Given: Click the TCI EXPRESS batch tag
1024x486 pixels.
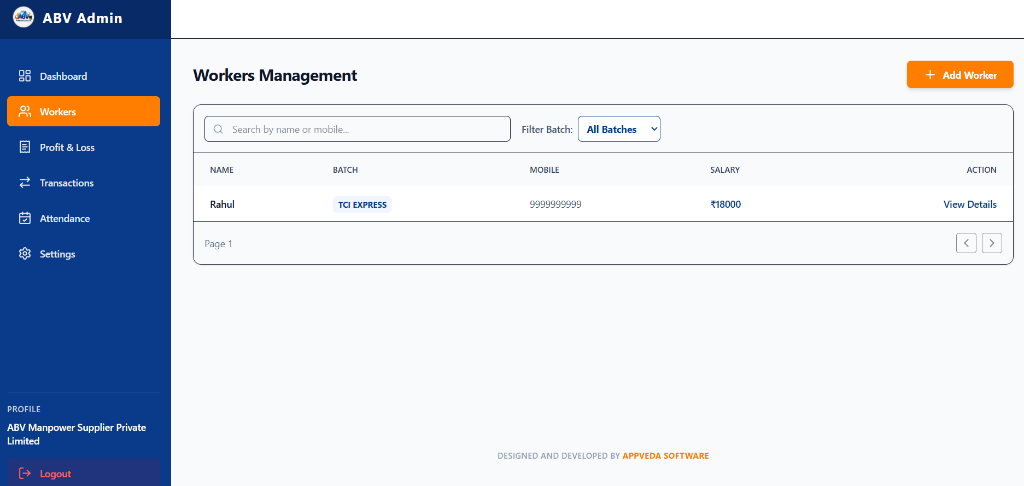Looking at the screenshot, I should [x=362, y=204].
